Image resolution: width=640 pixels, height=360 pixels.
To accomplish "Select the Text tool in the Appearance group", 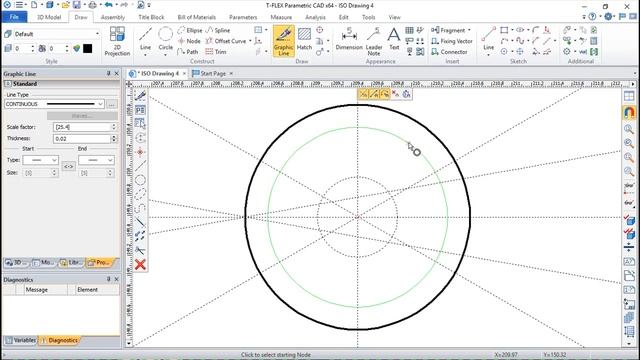I will click(x=394, y=39).
